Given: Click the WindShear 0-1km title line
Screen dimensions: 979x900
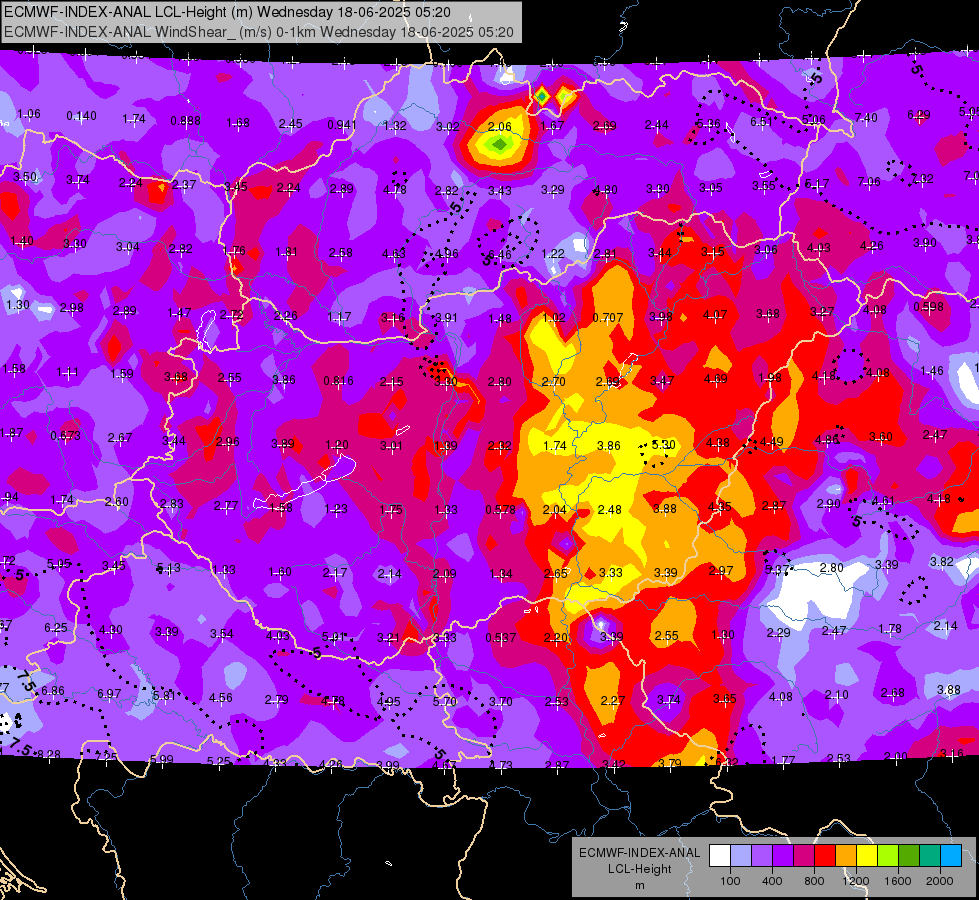Looking at the screenshot, I should [258, 32].
